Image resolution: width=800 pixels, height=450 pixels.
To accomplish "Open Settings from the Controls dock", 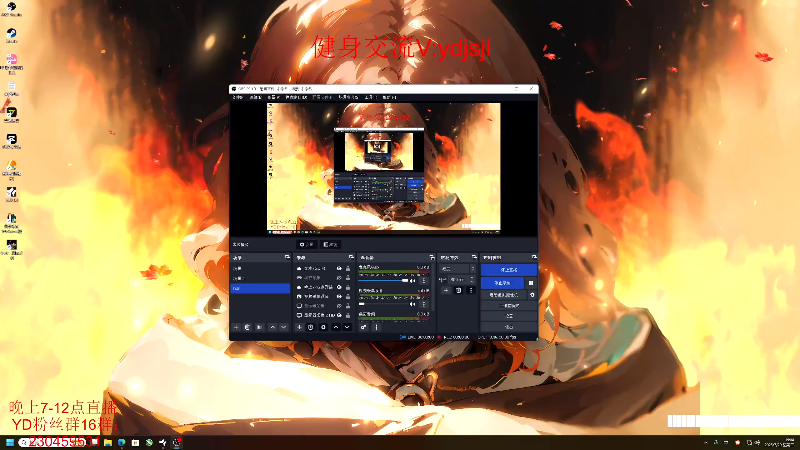I will (509, 316).
